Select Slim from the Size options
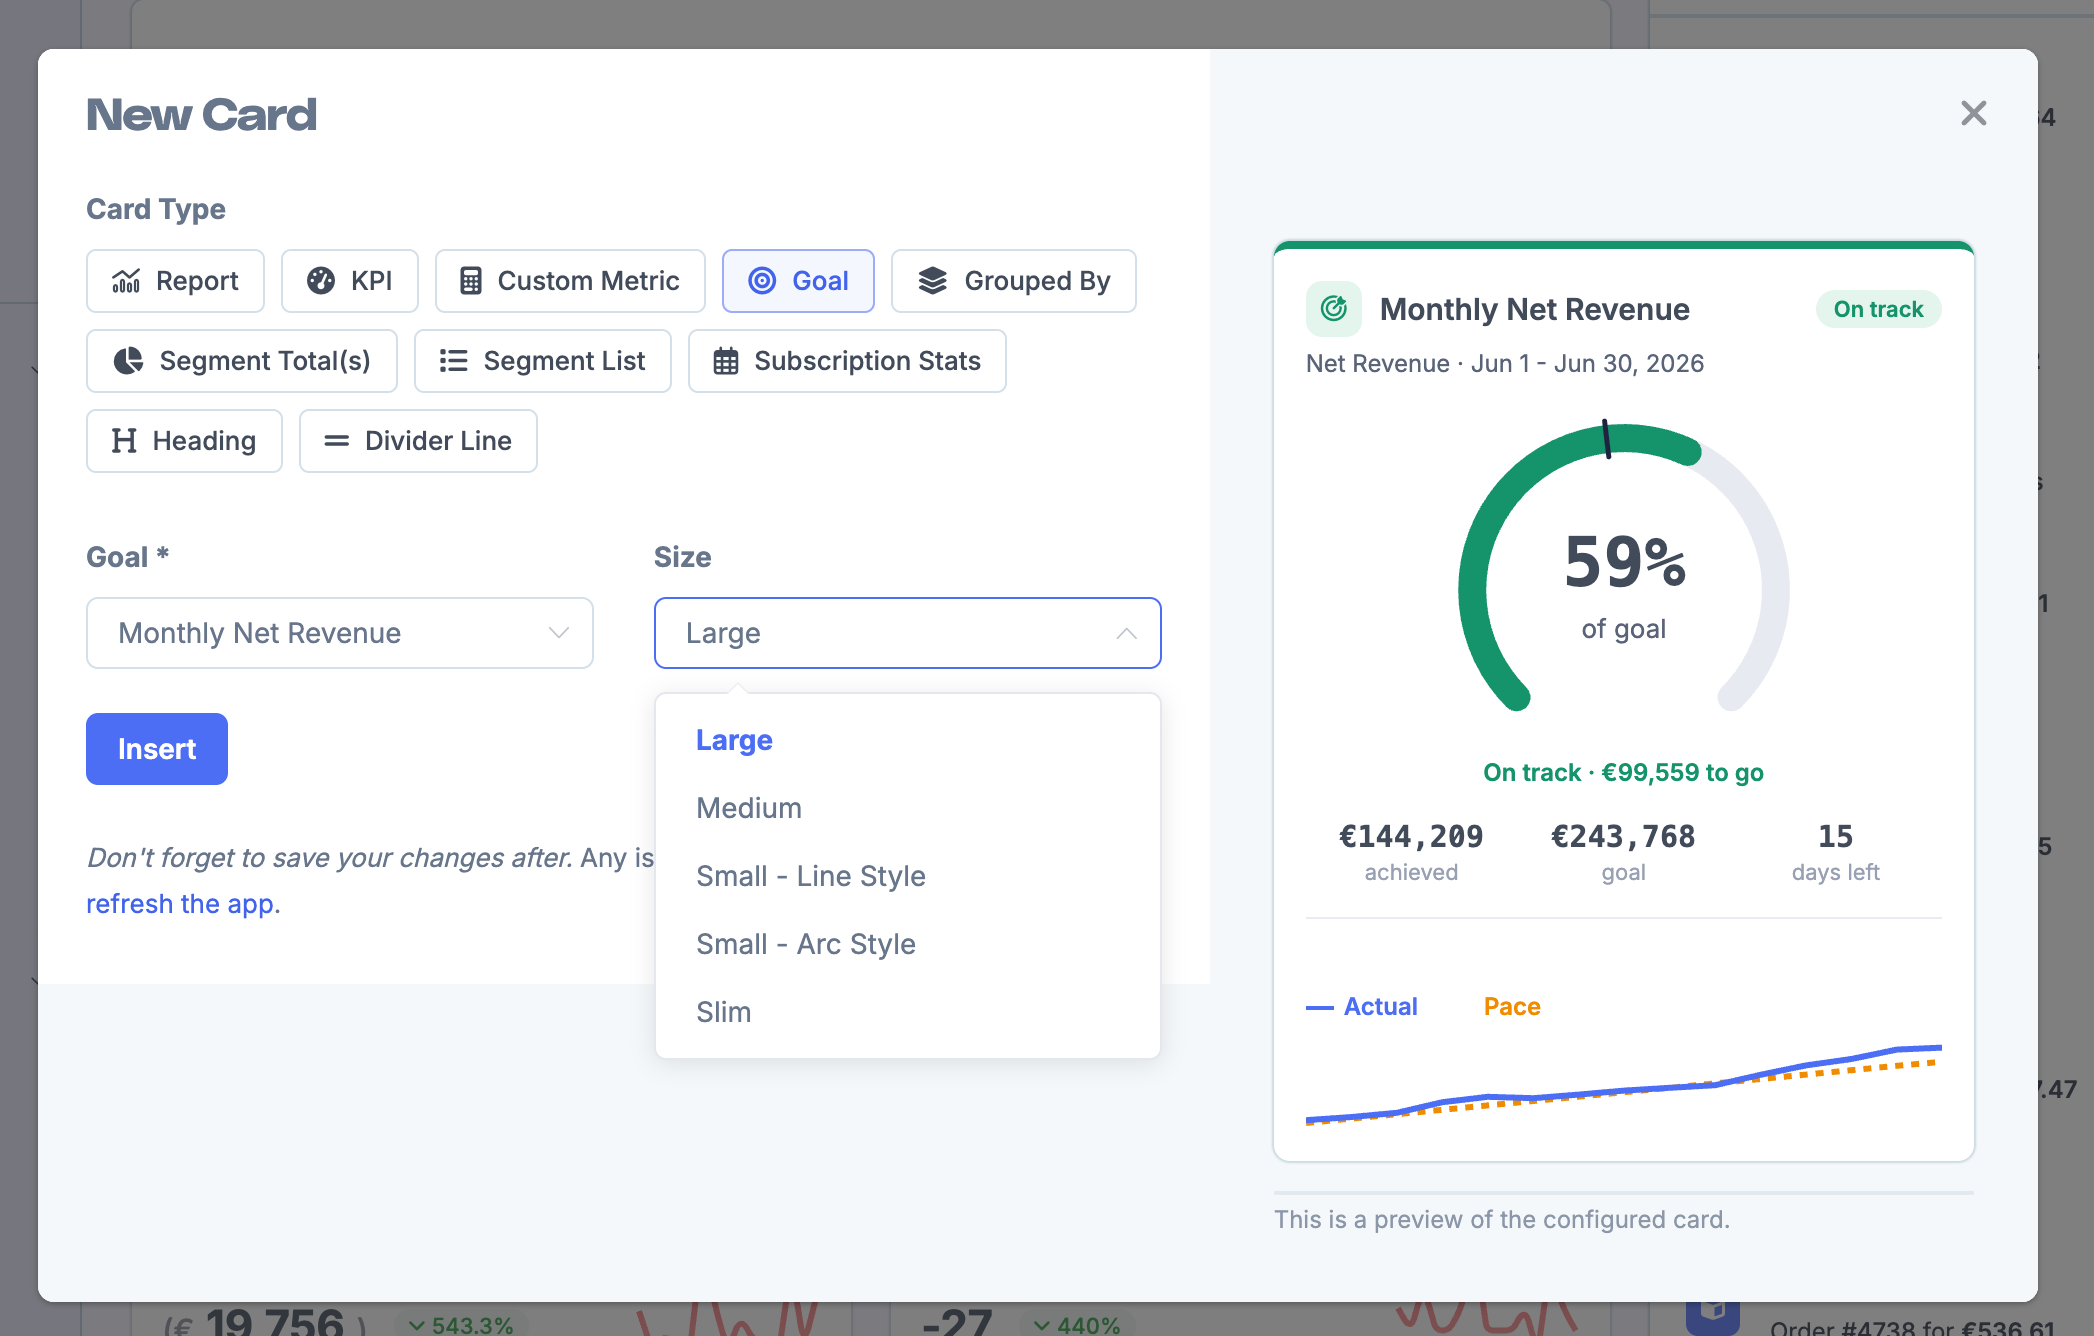 click(x=908, y=1012)
